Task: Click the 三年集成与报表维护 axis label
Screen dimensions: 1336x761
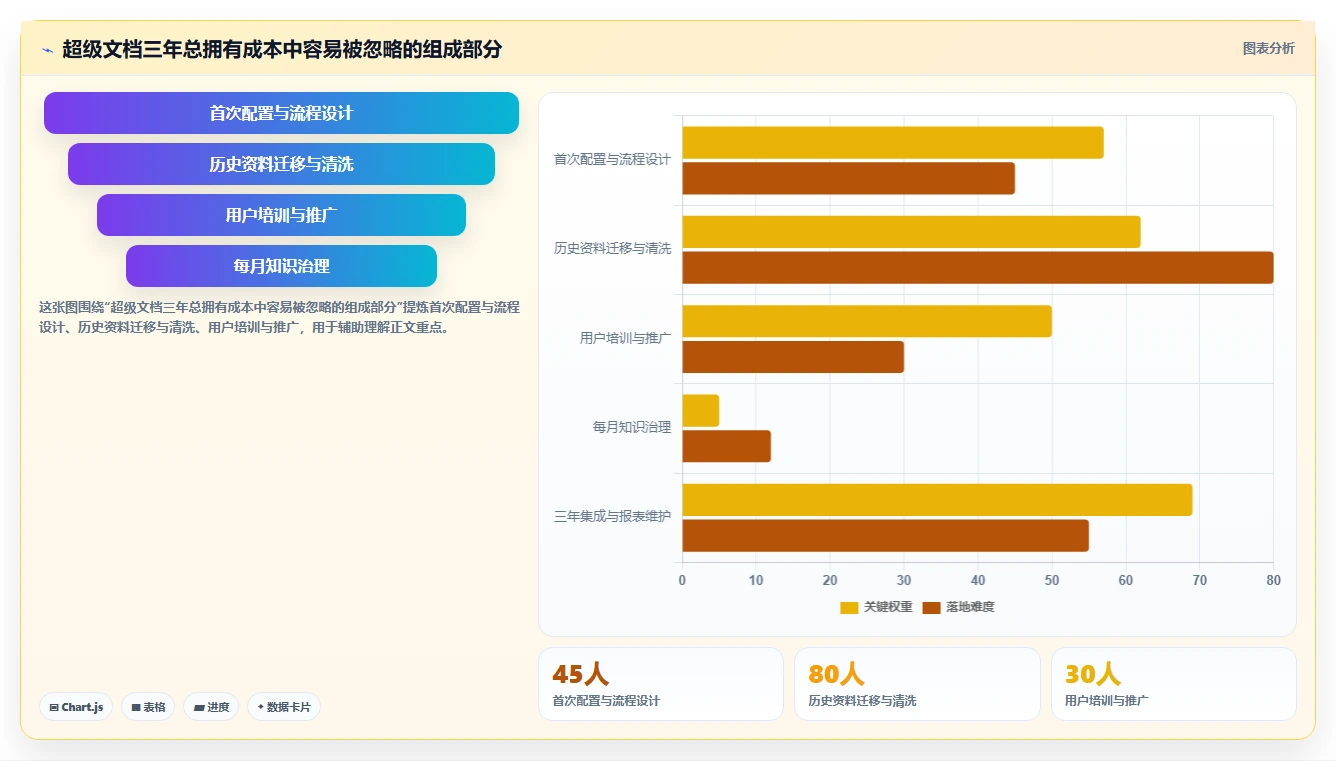Action: (x=613, y=517)
